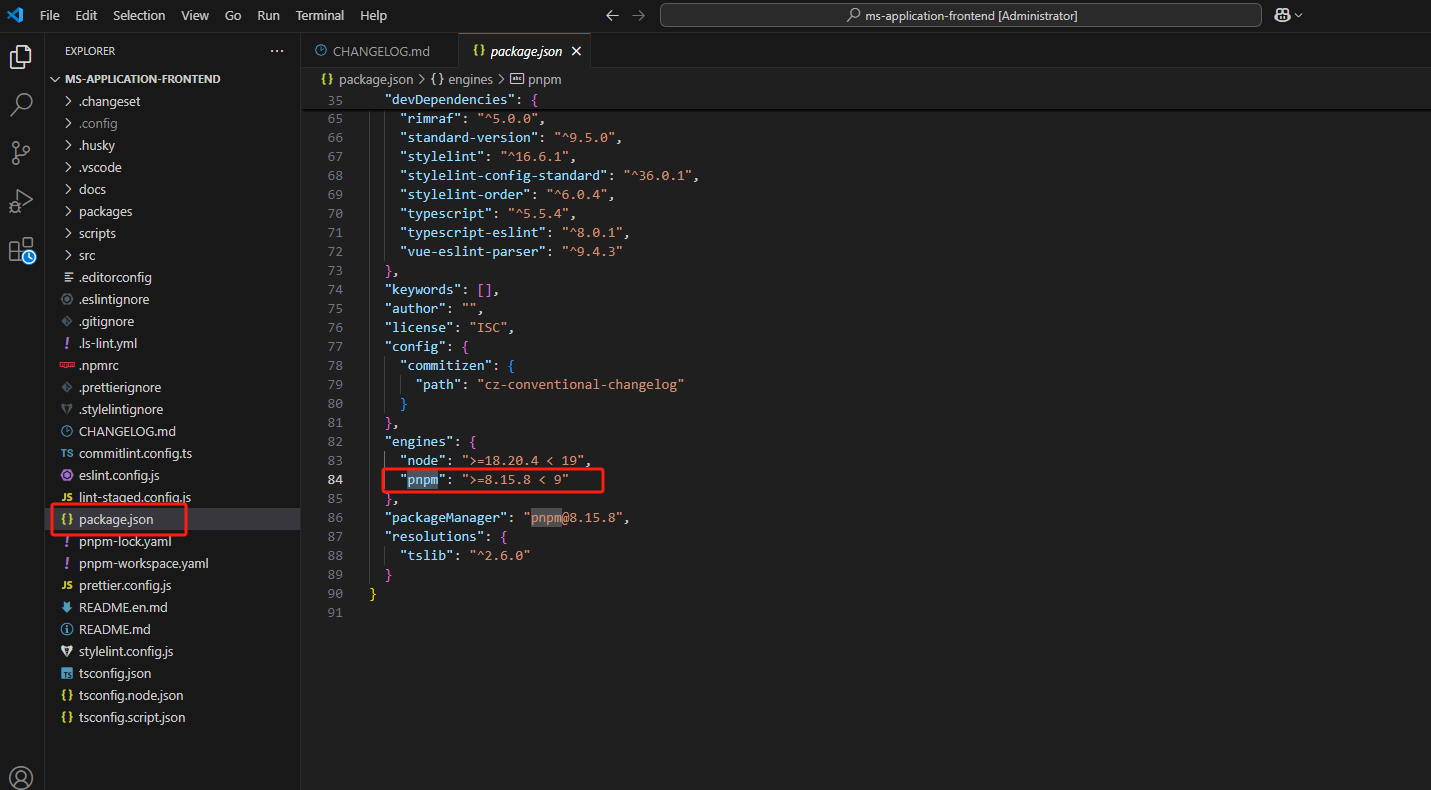
Task: Expand the src folder
Action: point(87,255)
